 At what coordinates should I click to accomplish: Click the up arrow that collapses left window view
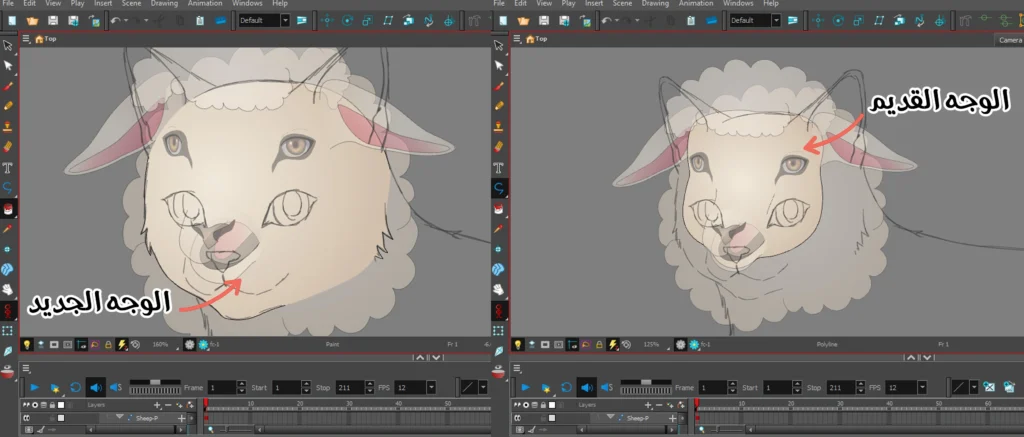pyautogui.click(x=420, y=358)
